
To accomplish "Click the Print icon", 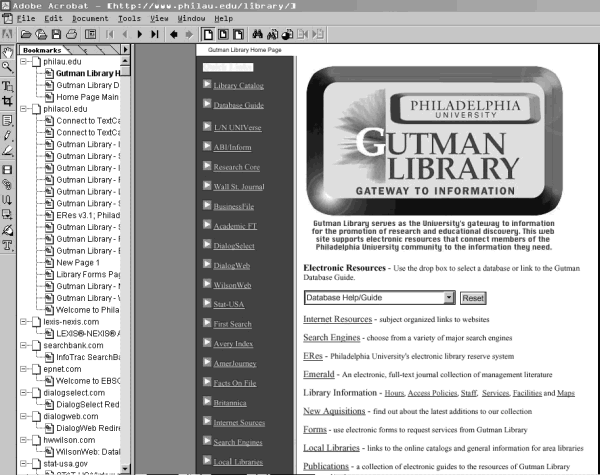I will point(71,34).
